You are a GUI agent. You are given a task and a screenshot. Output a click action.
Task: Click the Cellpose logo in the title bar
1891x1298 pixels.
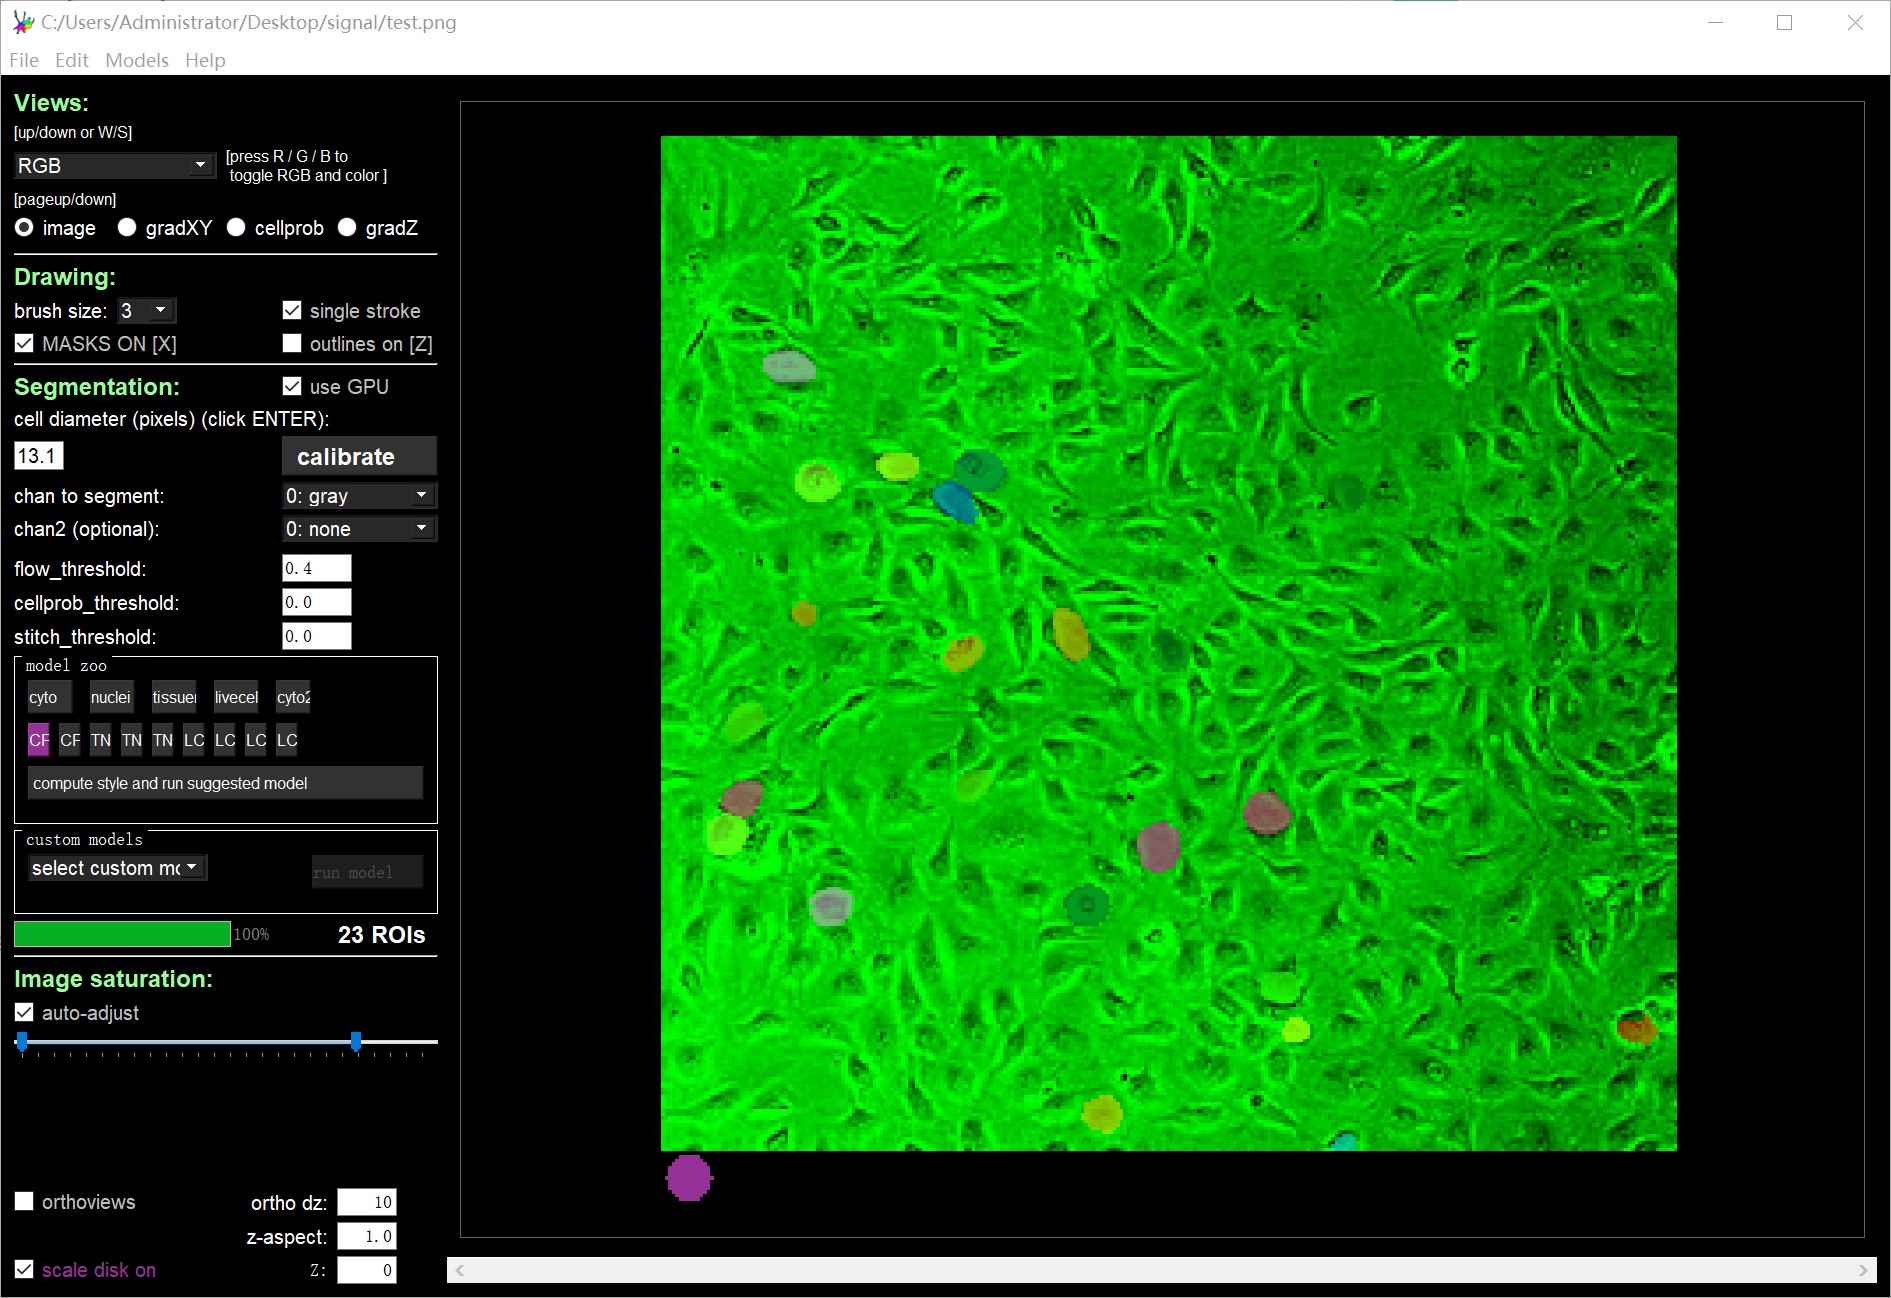pos(22,22)
